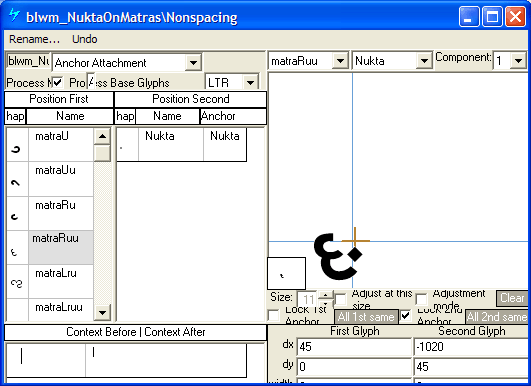The height and width of the screenshot is (386, 531).
Task: Click the first glyph list scrollbar thumb
Action: coord(102,153)
